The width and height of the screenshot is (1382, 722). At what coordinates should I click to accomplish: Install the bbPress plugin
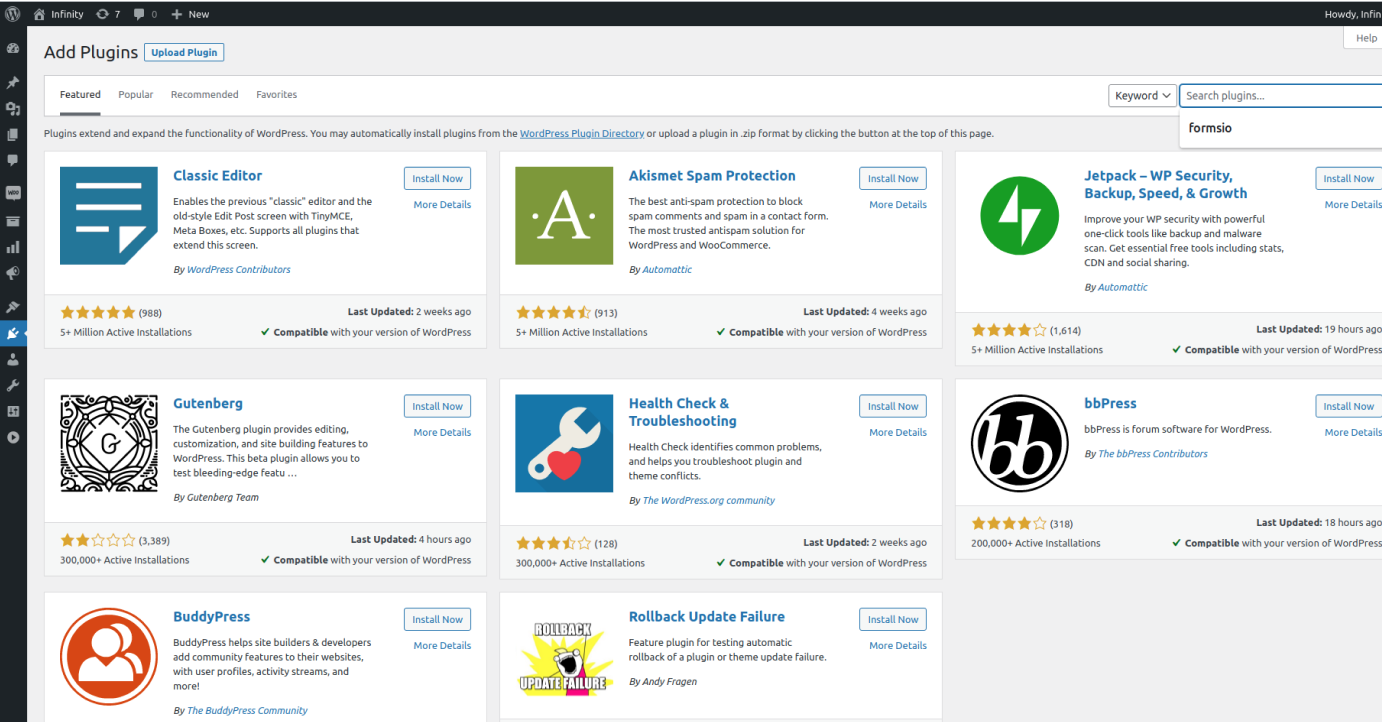click(1349, 406)
